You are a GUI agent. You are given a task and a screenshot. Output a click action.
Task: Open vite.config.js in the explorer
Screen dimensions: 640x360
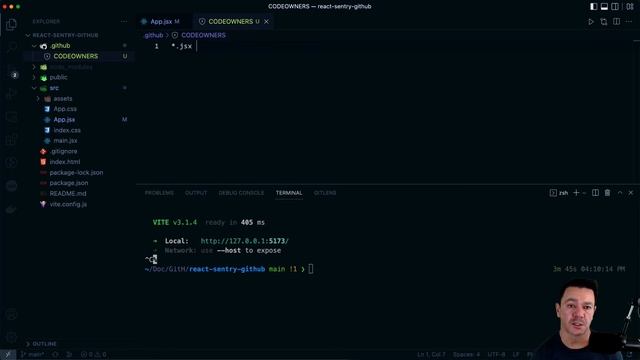[x=68, y=204]
